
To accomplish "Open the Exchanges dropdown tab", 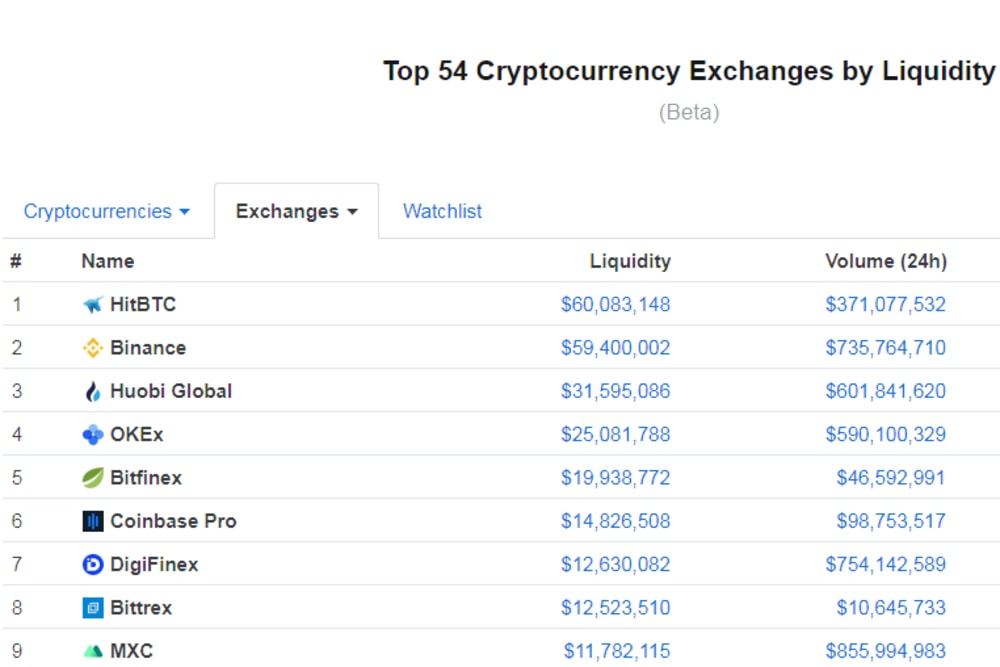I will [x=296, y=211].
